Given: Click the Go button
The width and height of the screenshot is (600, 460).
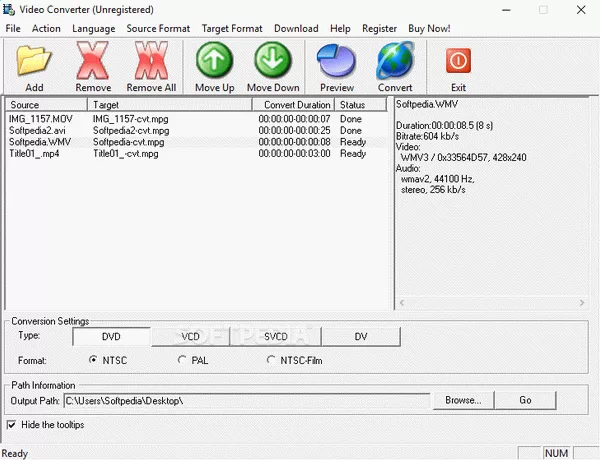Looking at the screenshot, I should click(525, 400).
